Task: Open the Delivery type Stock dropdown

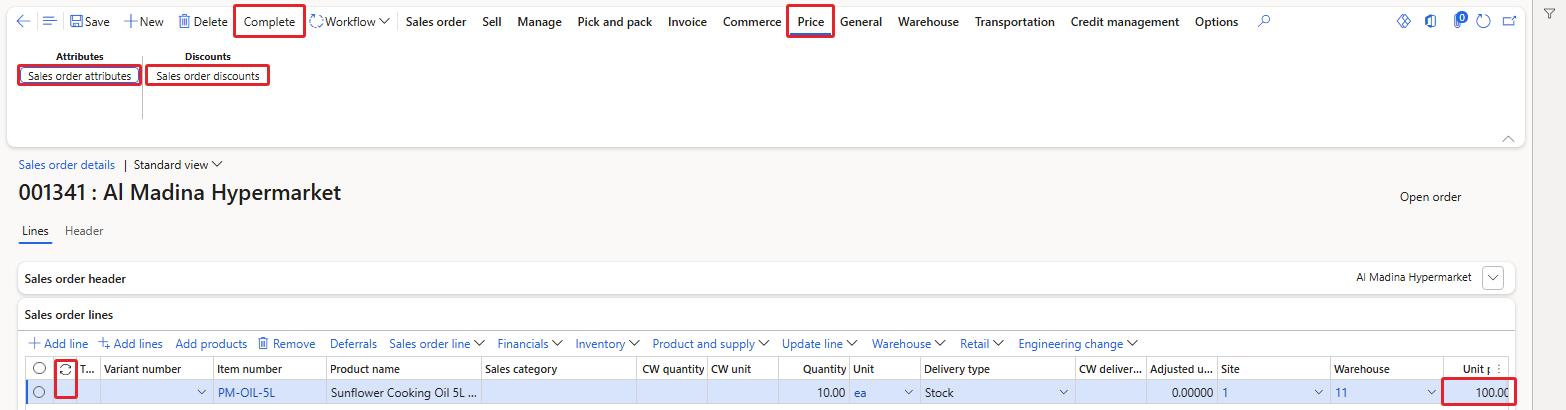Action: (1064, 393)
